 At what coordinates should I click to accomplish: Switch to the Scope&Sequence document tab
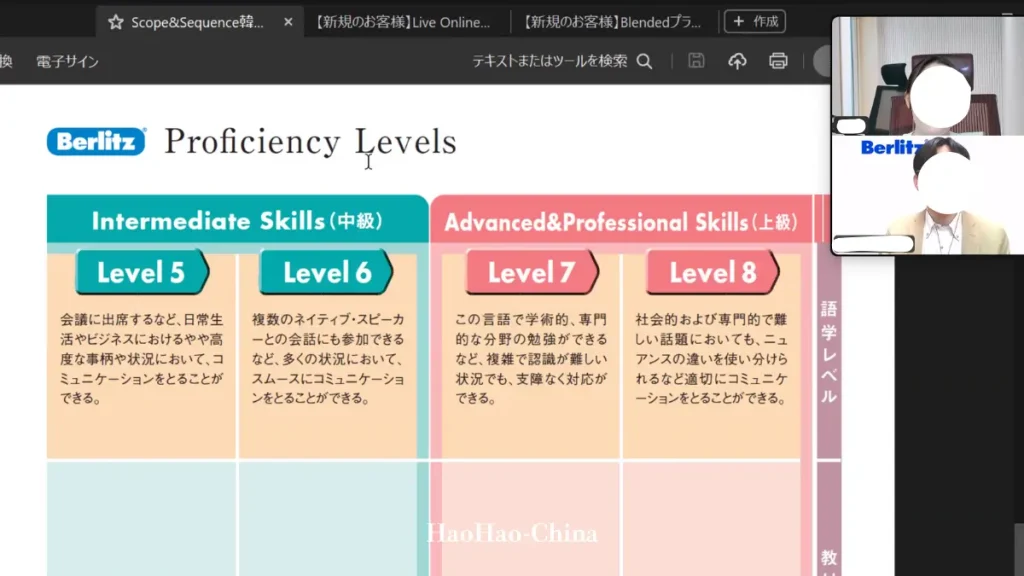pos(199,22)
